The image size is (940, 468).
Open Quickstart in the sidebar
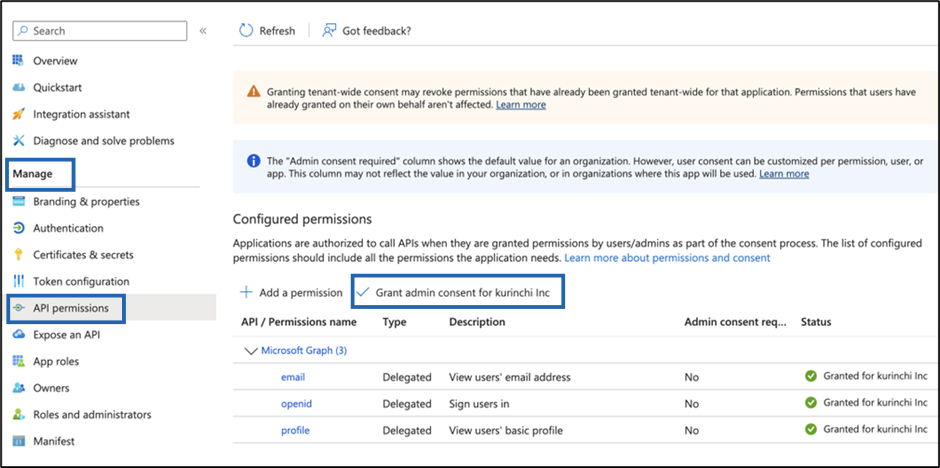tap(58, 87)
